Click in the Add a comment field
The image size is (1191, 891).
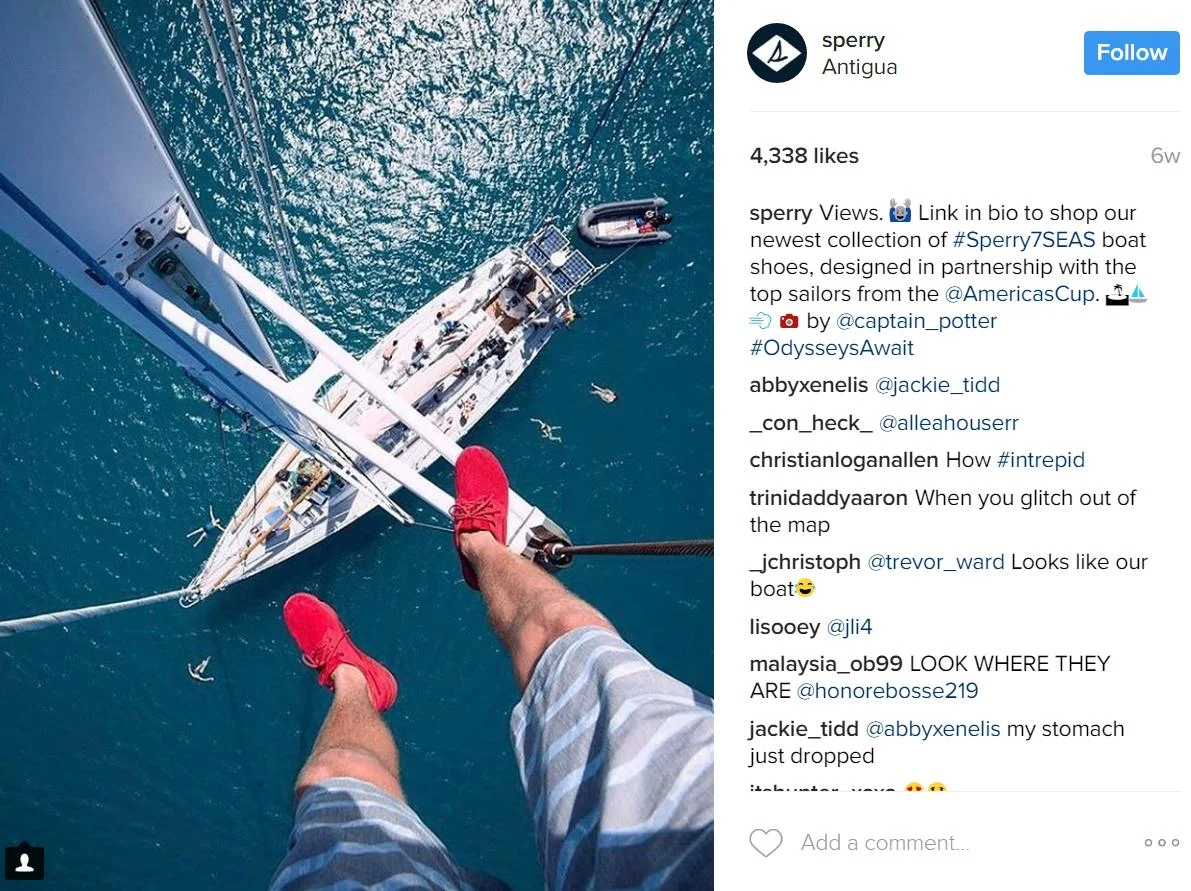[885, 842]
